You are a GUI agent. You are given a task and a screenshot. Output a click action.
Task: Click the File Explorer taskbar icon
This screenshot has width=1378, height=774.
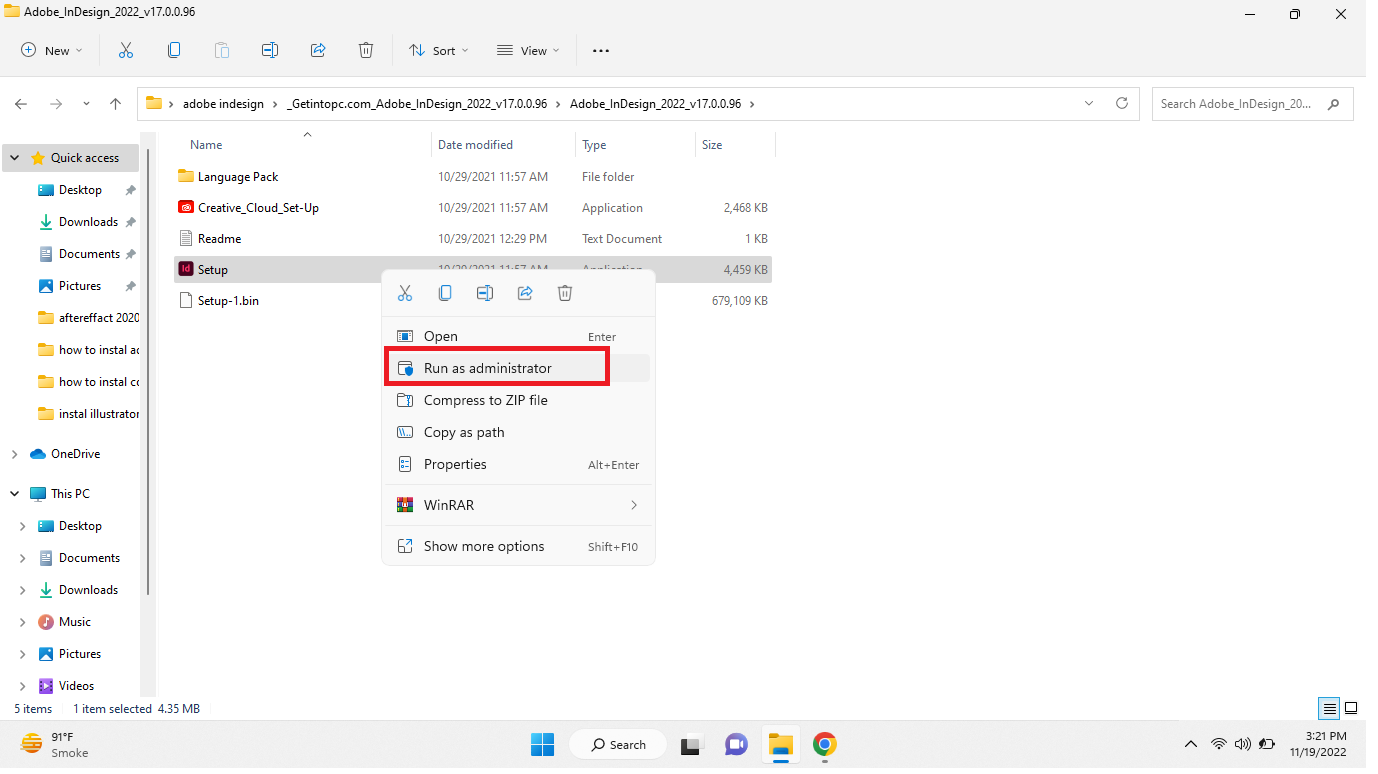[x=780, y=744]
